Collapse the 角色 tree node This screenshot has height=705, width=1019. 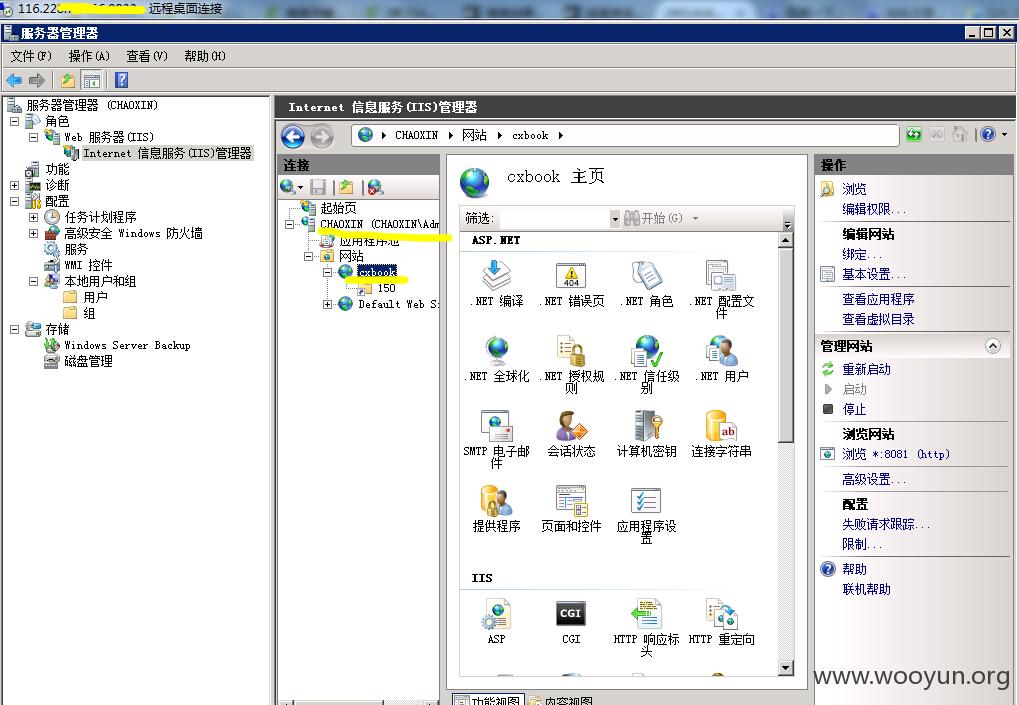coord(14,122)
